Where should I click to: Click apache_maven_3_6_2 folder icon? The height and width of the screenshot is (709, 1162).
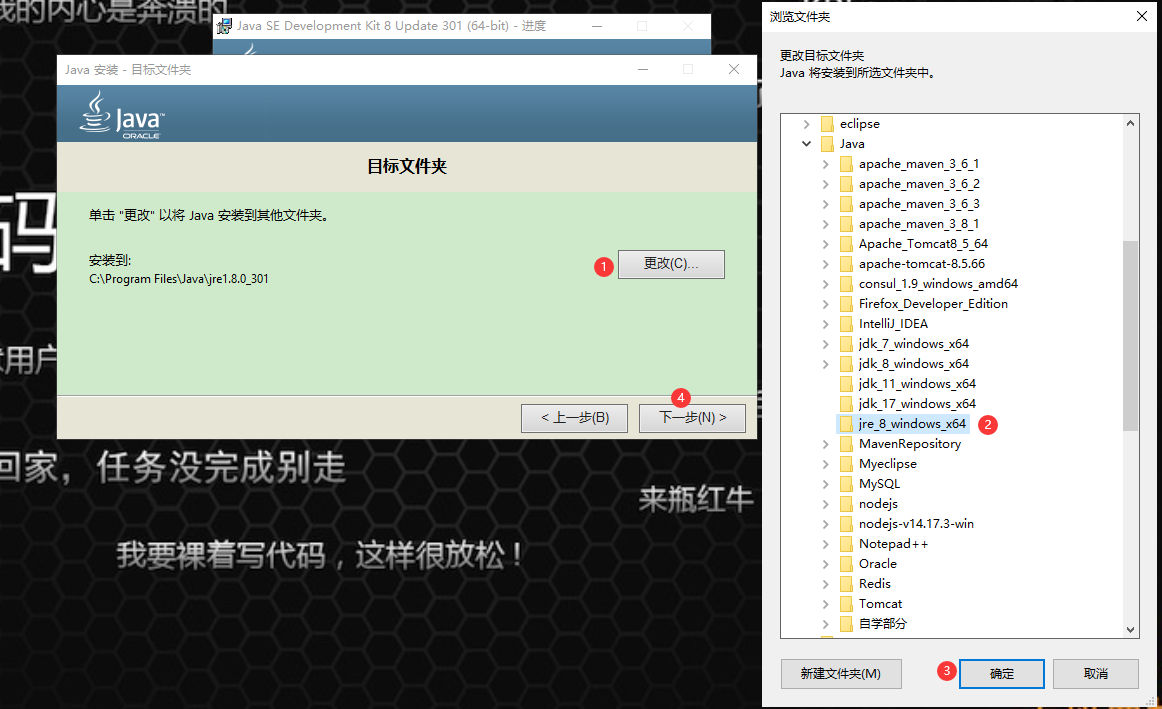tap(846, 184)
